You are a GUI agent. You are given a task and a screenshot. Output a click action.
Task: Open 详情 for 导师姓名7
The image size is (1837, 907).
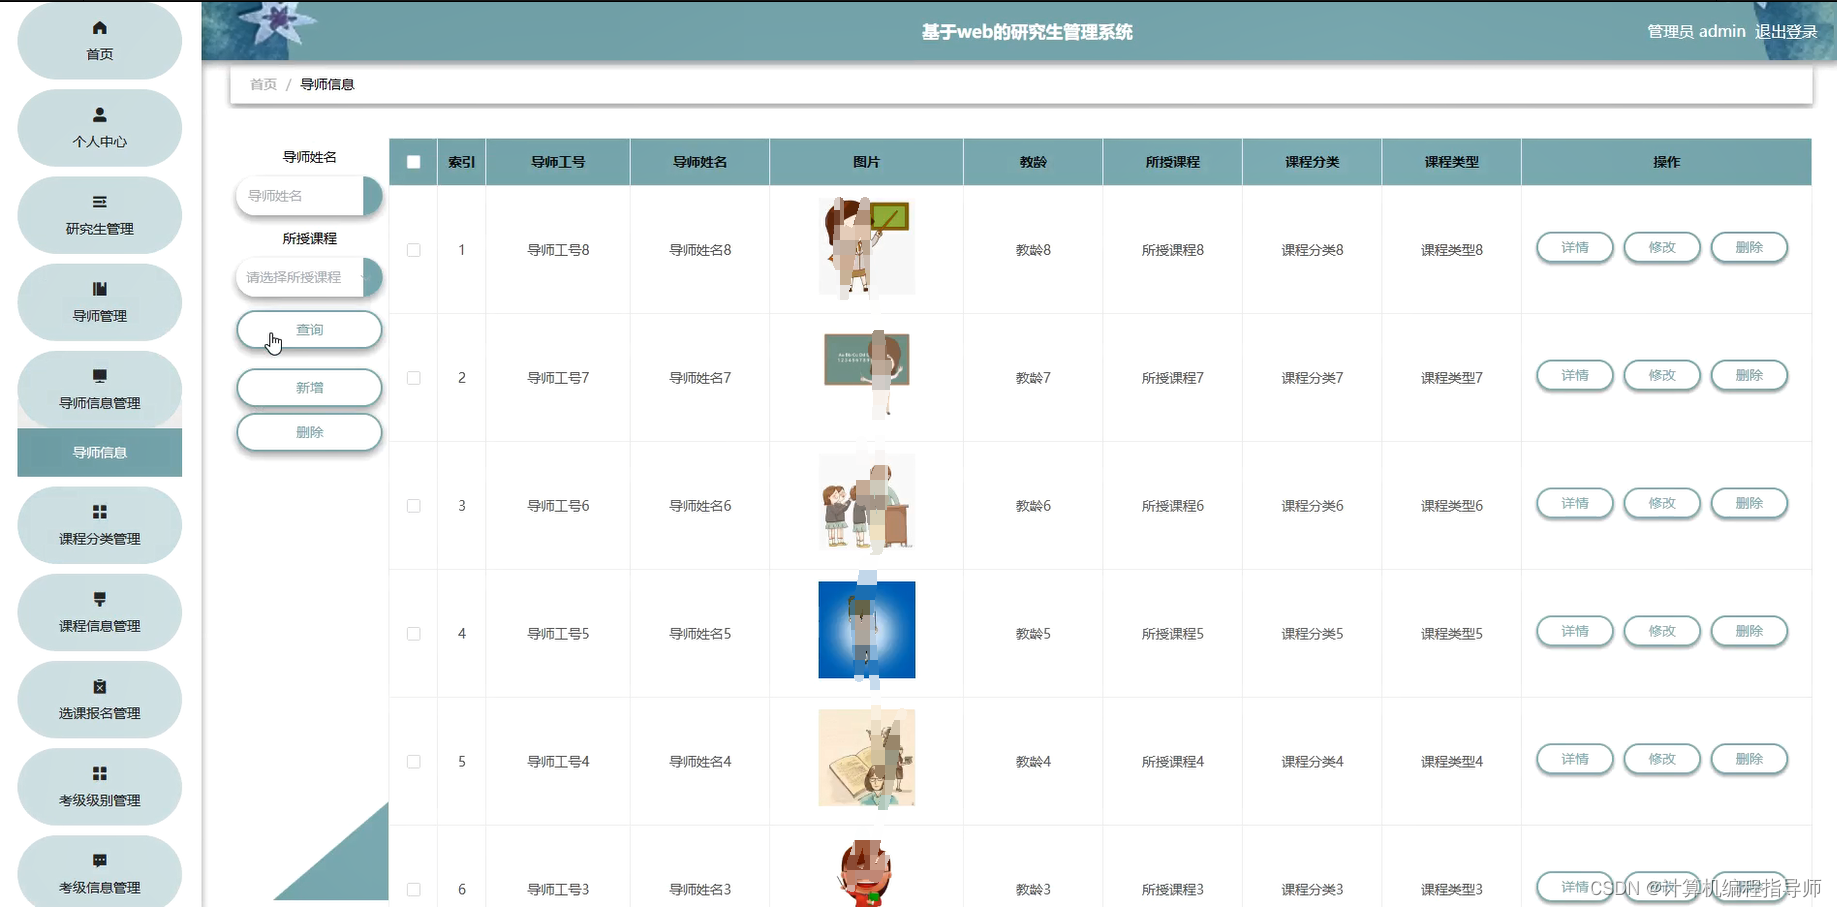click(1575, 375)
